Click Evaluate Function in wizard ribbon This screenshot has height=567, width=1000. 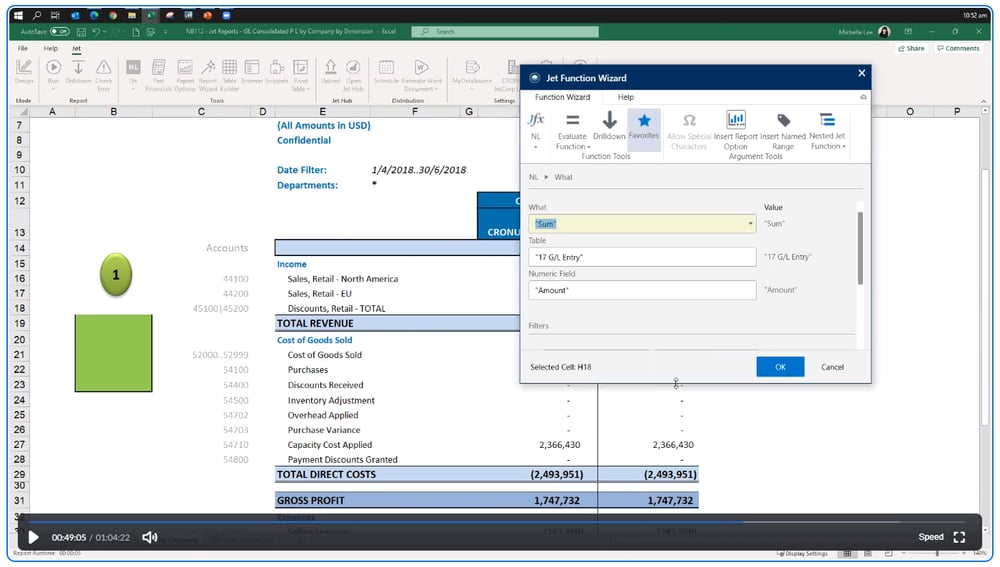pyautogui.click(x=572, y=131)
